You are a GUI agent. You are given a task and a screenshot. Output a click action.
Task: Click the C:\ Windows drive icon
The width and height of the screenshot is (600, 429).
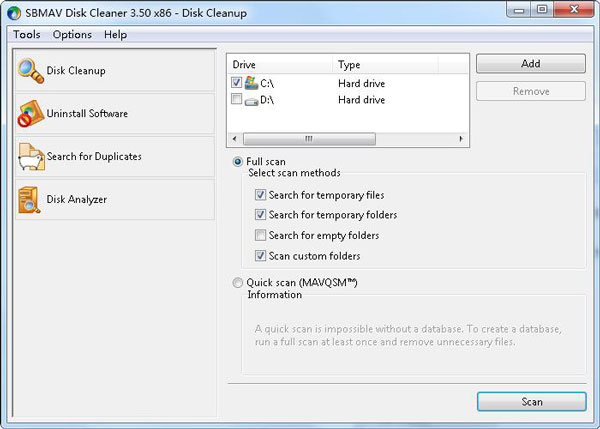pos(251,83)
